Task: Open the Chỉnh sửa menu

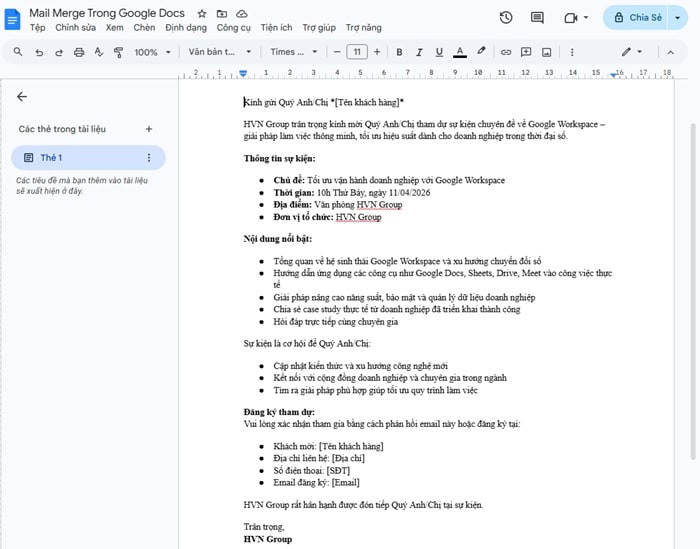Action: 75,28
